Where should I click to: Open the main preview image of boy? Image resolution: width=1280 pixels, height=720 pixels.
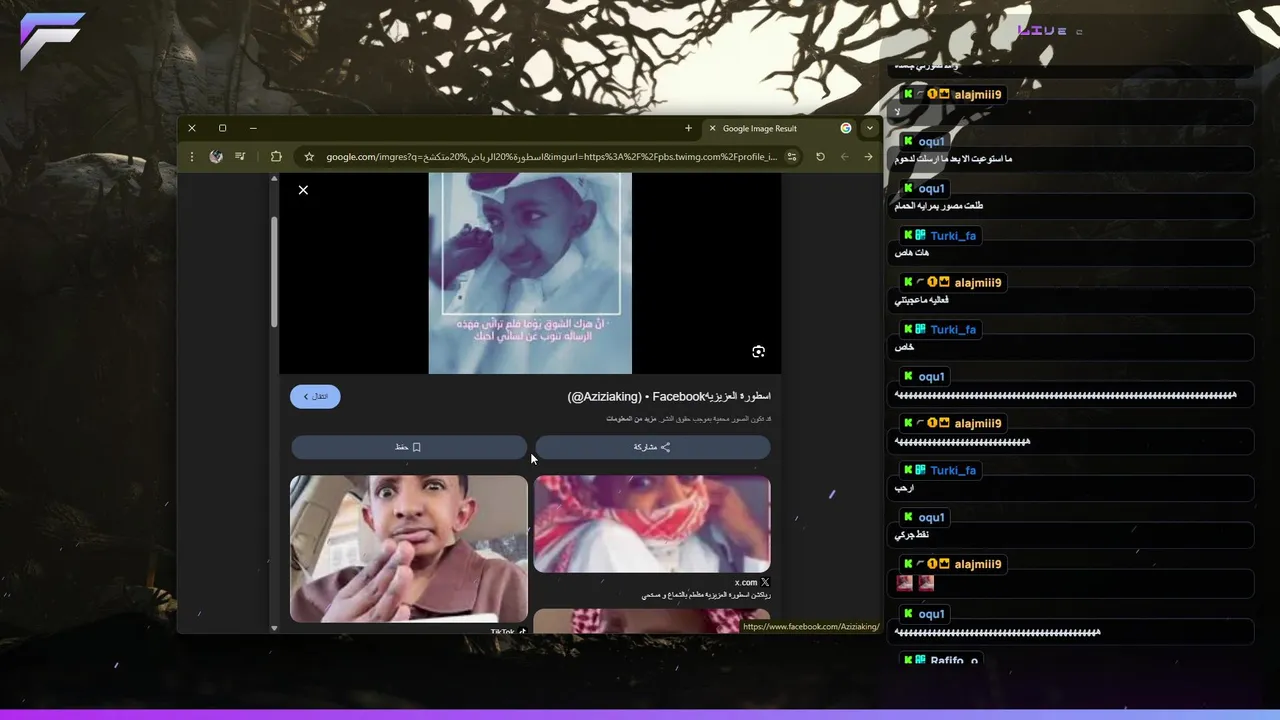530,273
